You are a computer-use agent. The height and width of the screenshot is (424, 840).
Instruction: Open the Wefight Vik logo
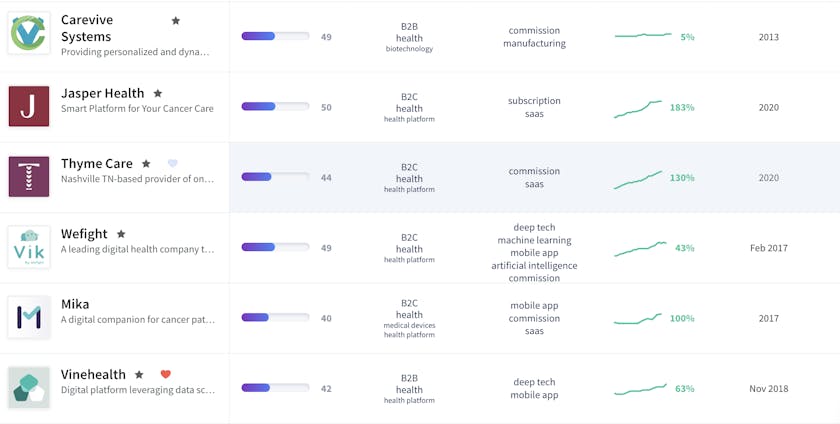click(28, 247)
